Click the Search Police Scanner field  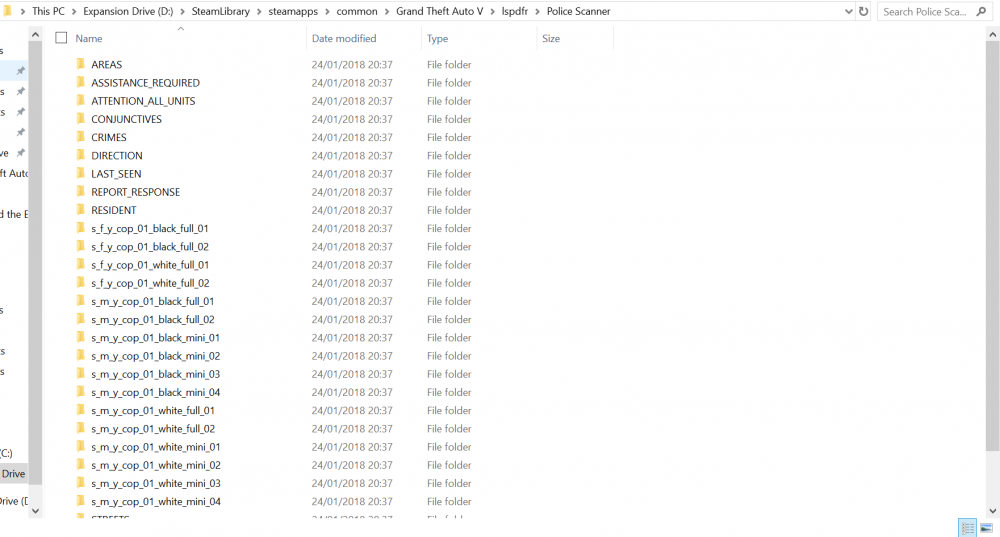(925, 11)
